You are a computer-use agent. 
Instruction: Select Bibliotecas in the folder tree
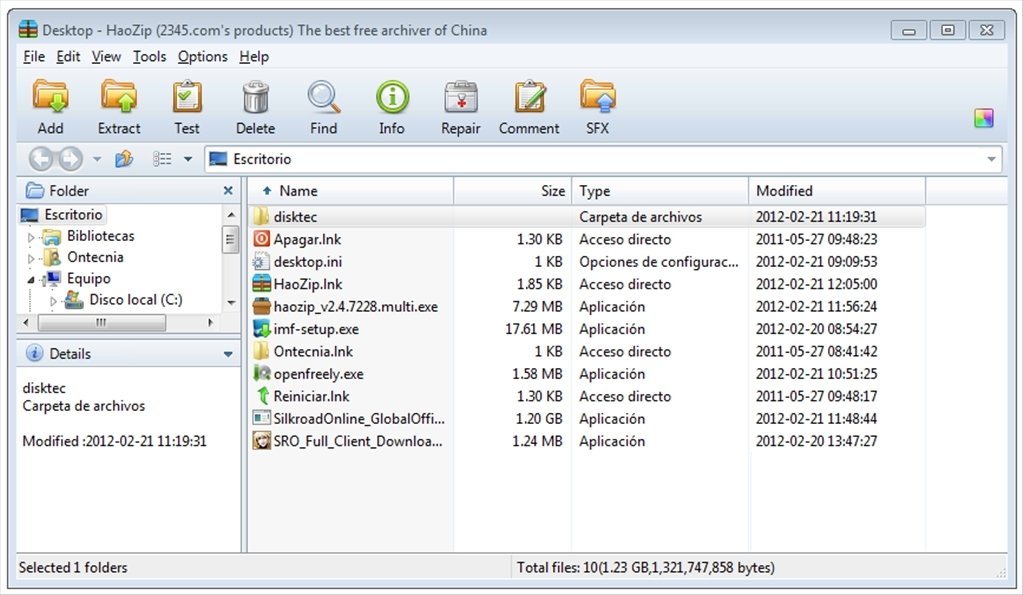[100, 236]
